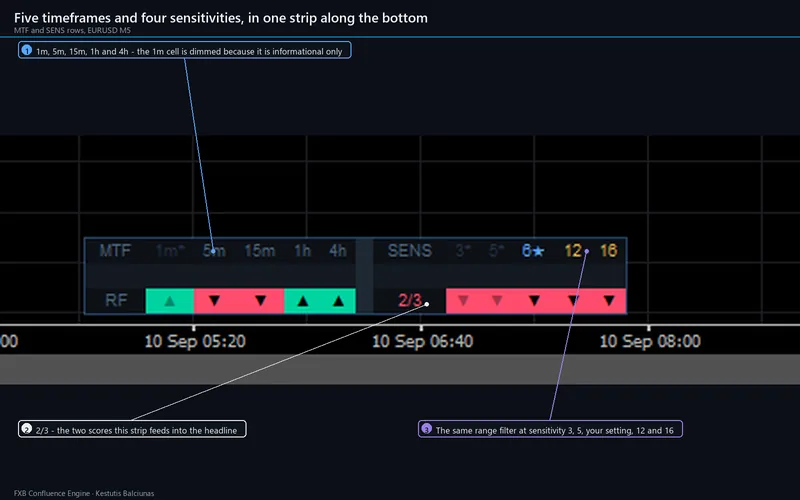Viewport: 800px width, 500px height.
Task: Select the MTF row label
Action: tap(115, 251)
